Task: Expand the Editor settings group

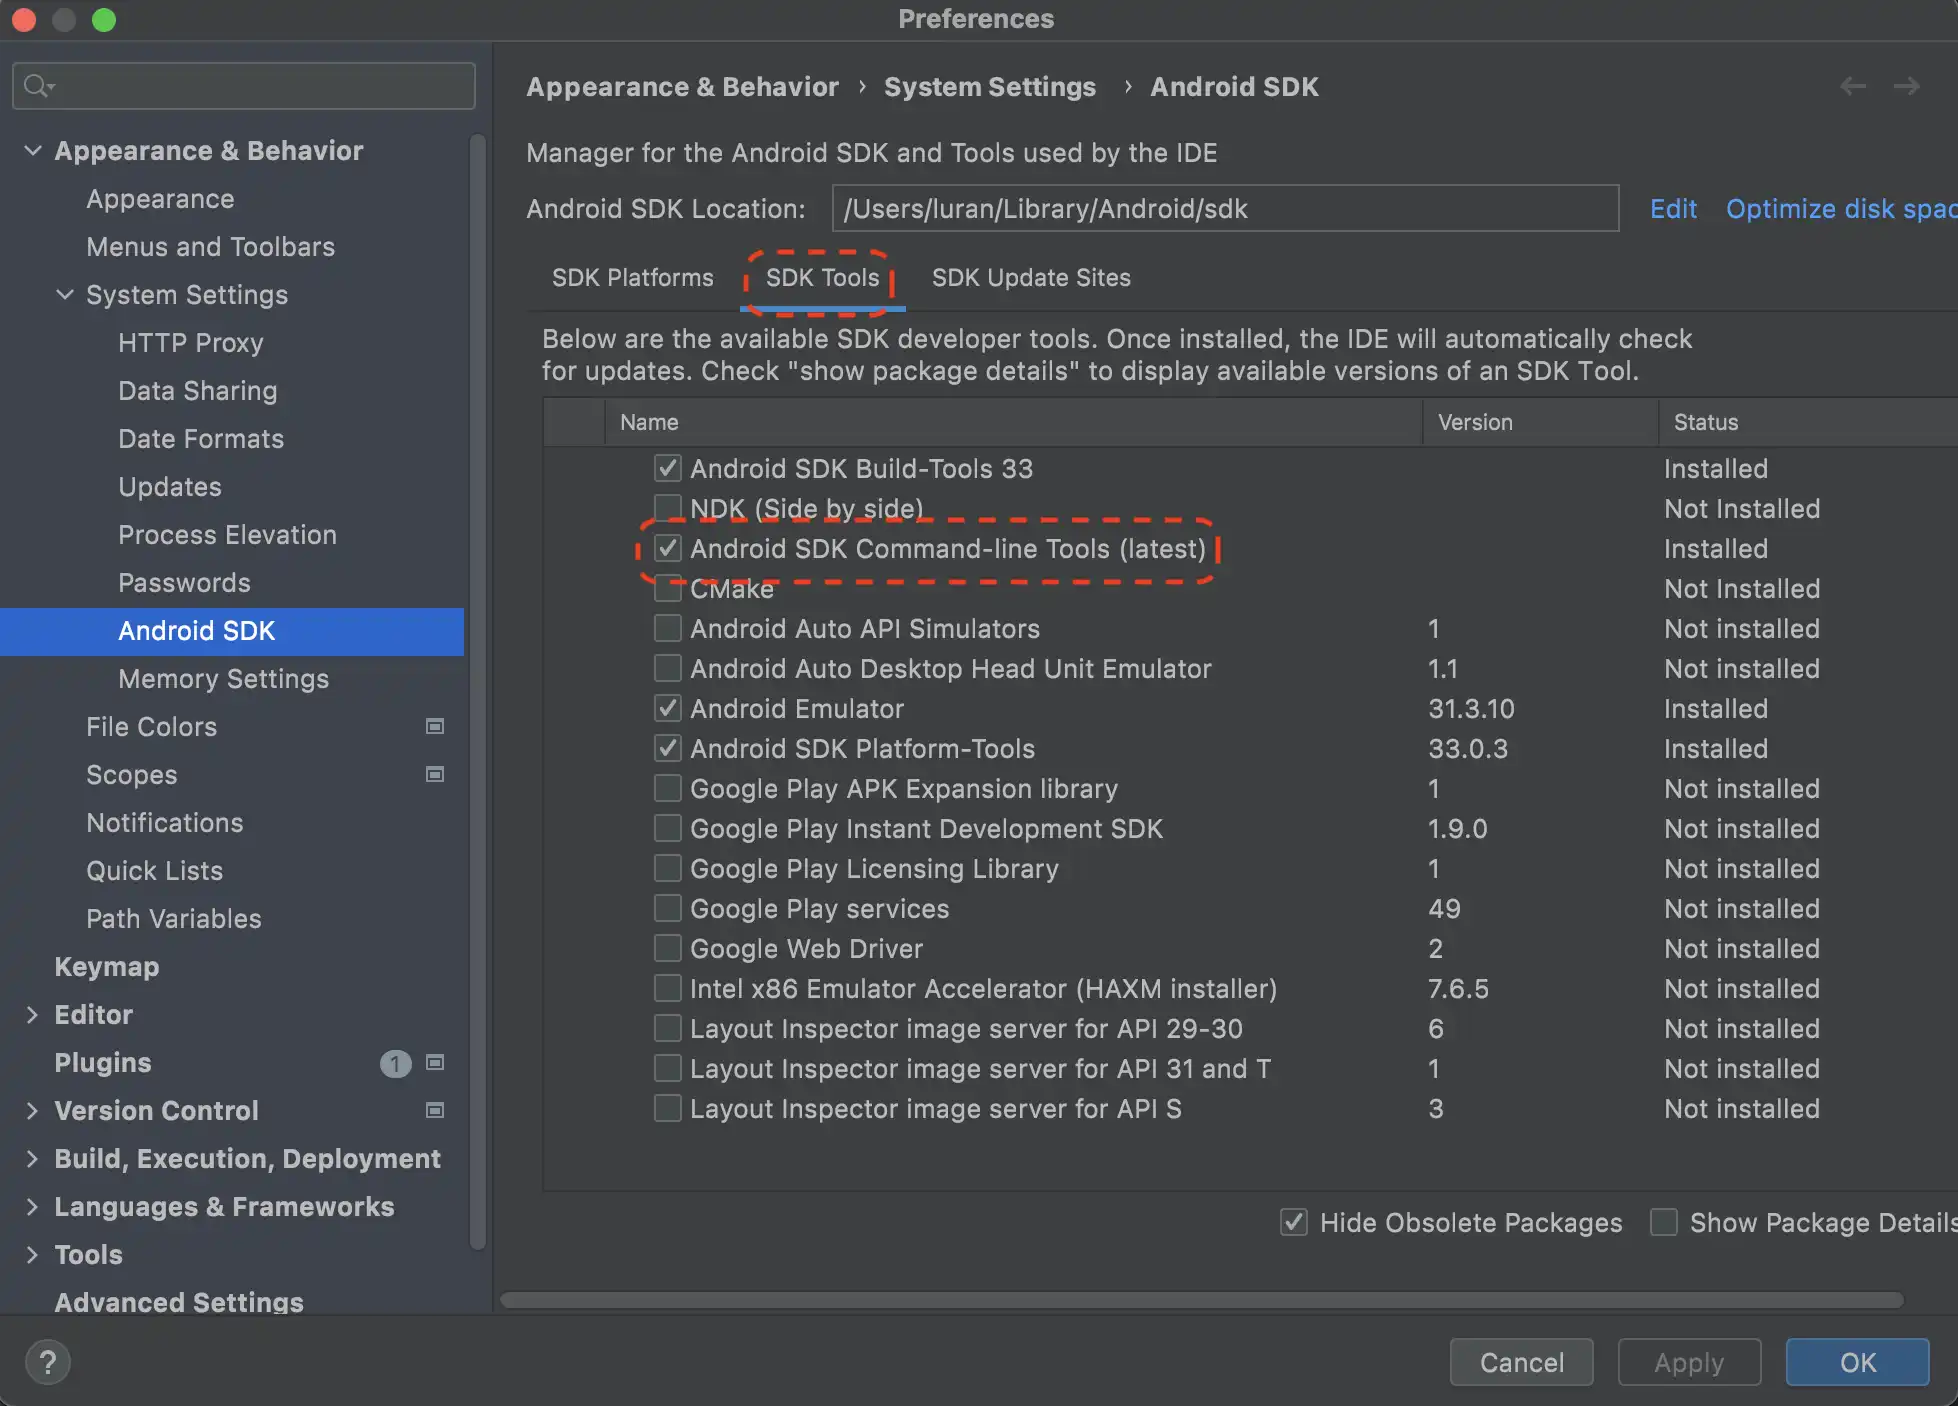Action: click(33, 1015)
